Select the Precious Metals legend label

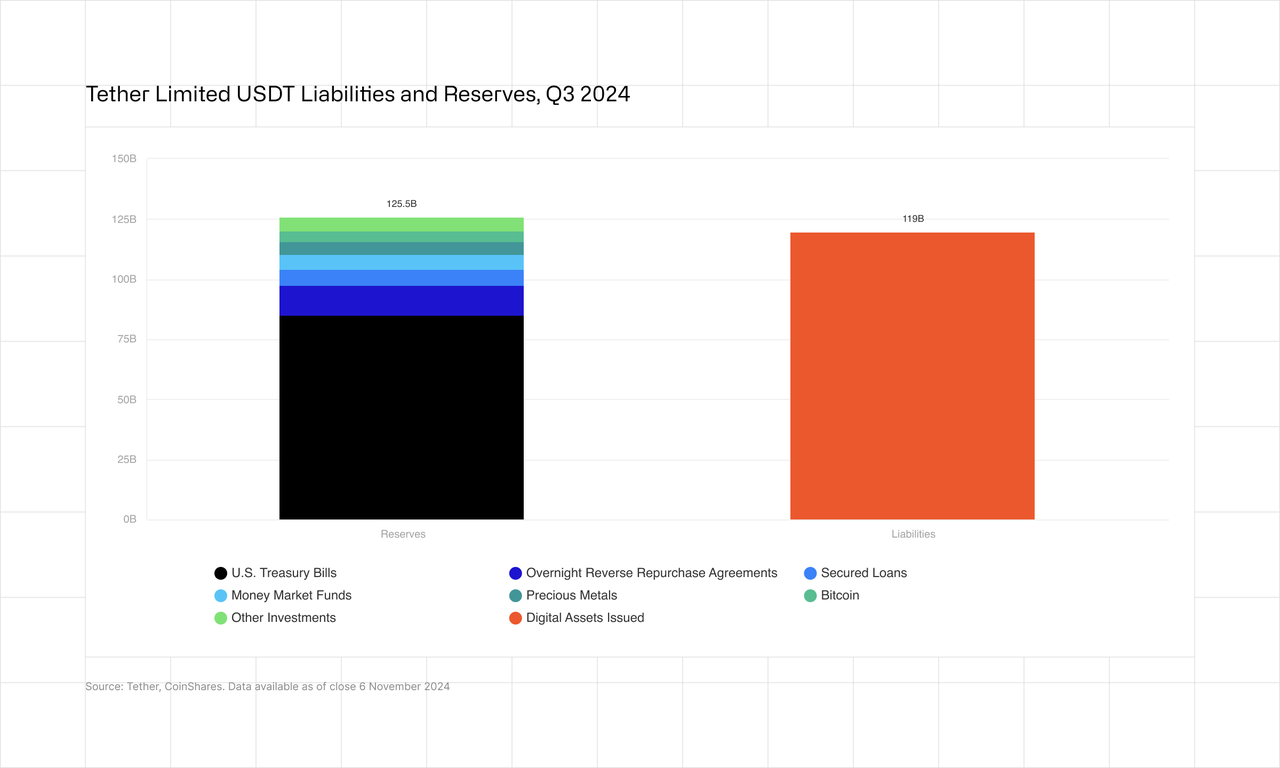(x=572, y=595)
